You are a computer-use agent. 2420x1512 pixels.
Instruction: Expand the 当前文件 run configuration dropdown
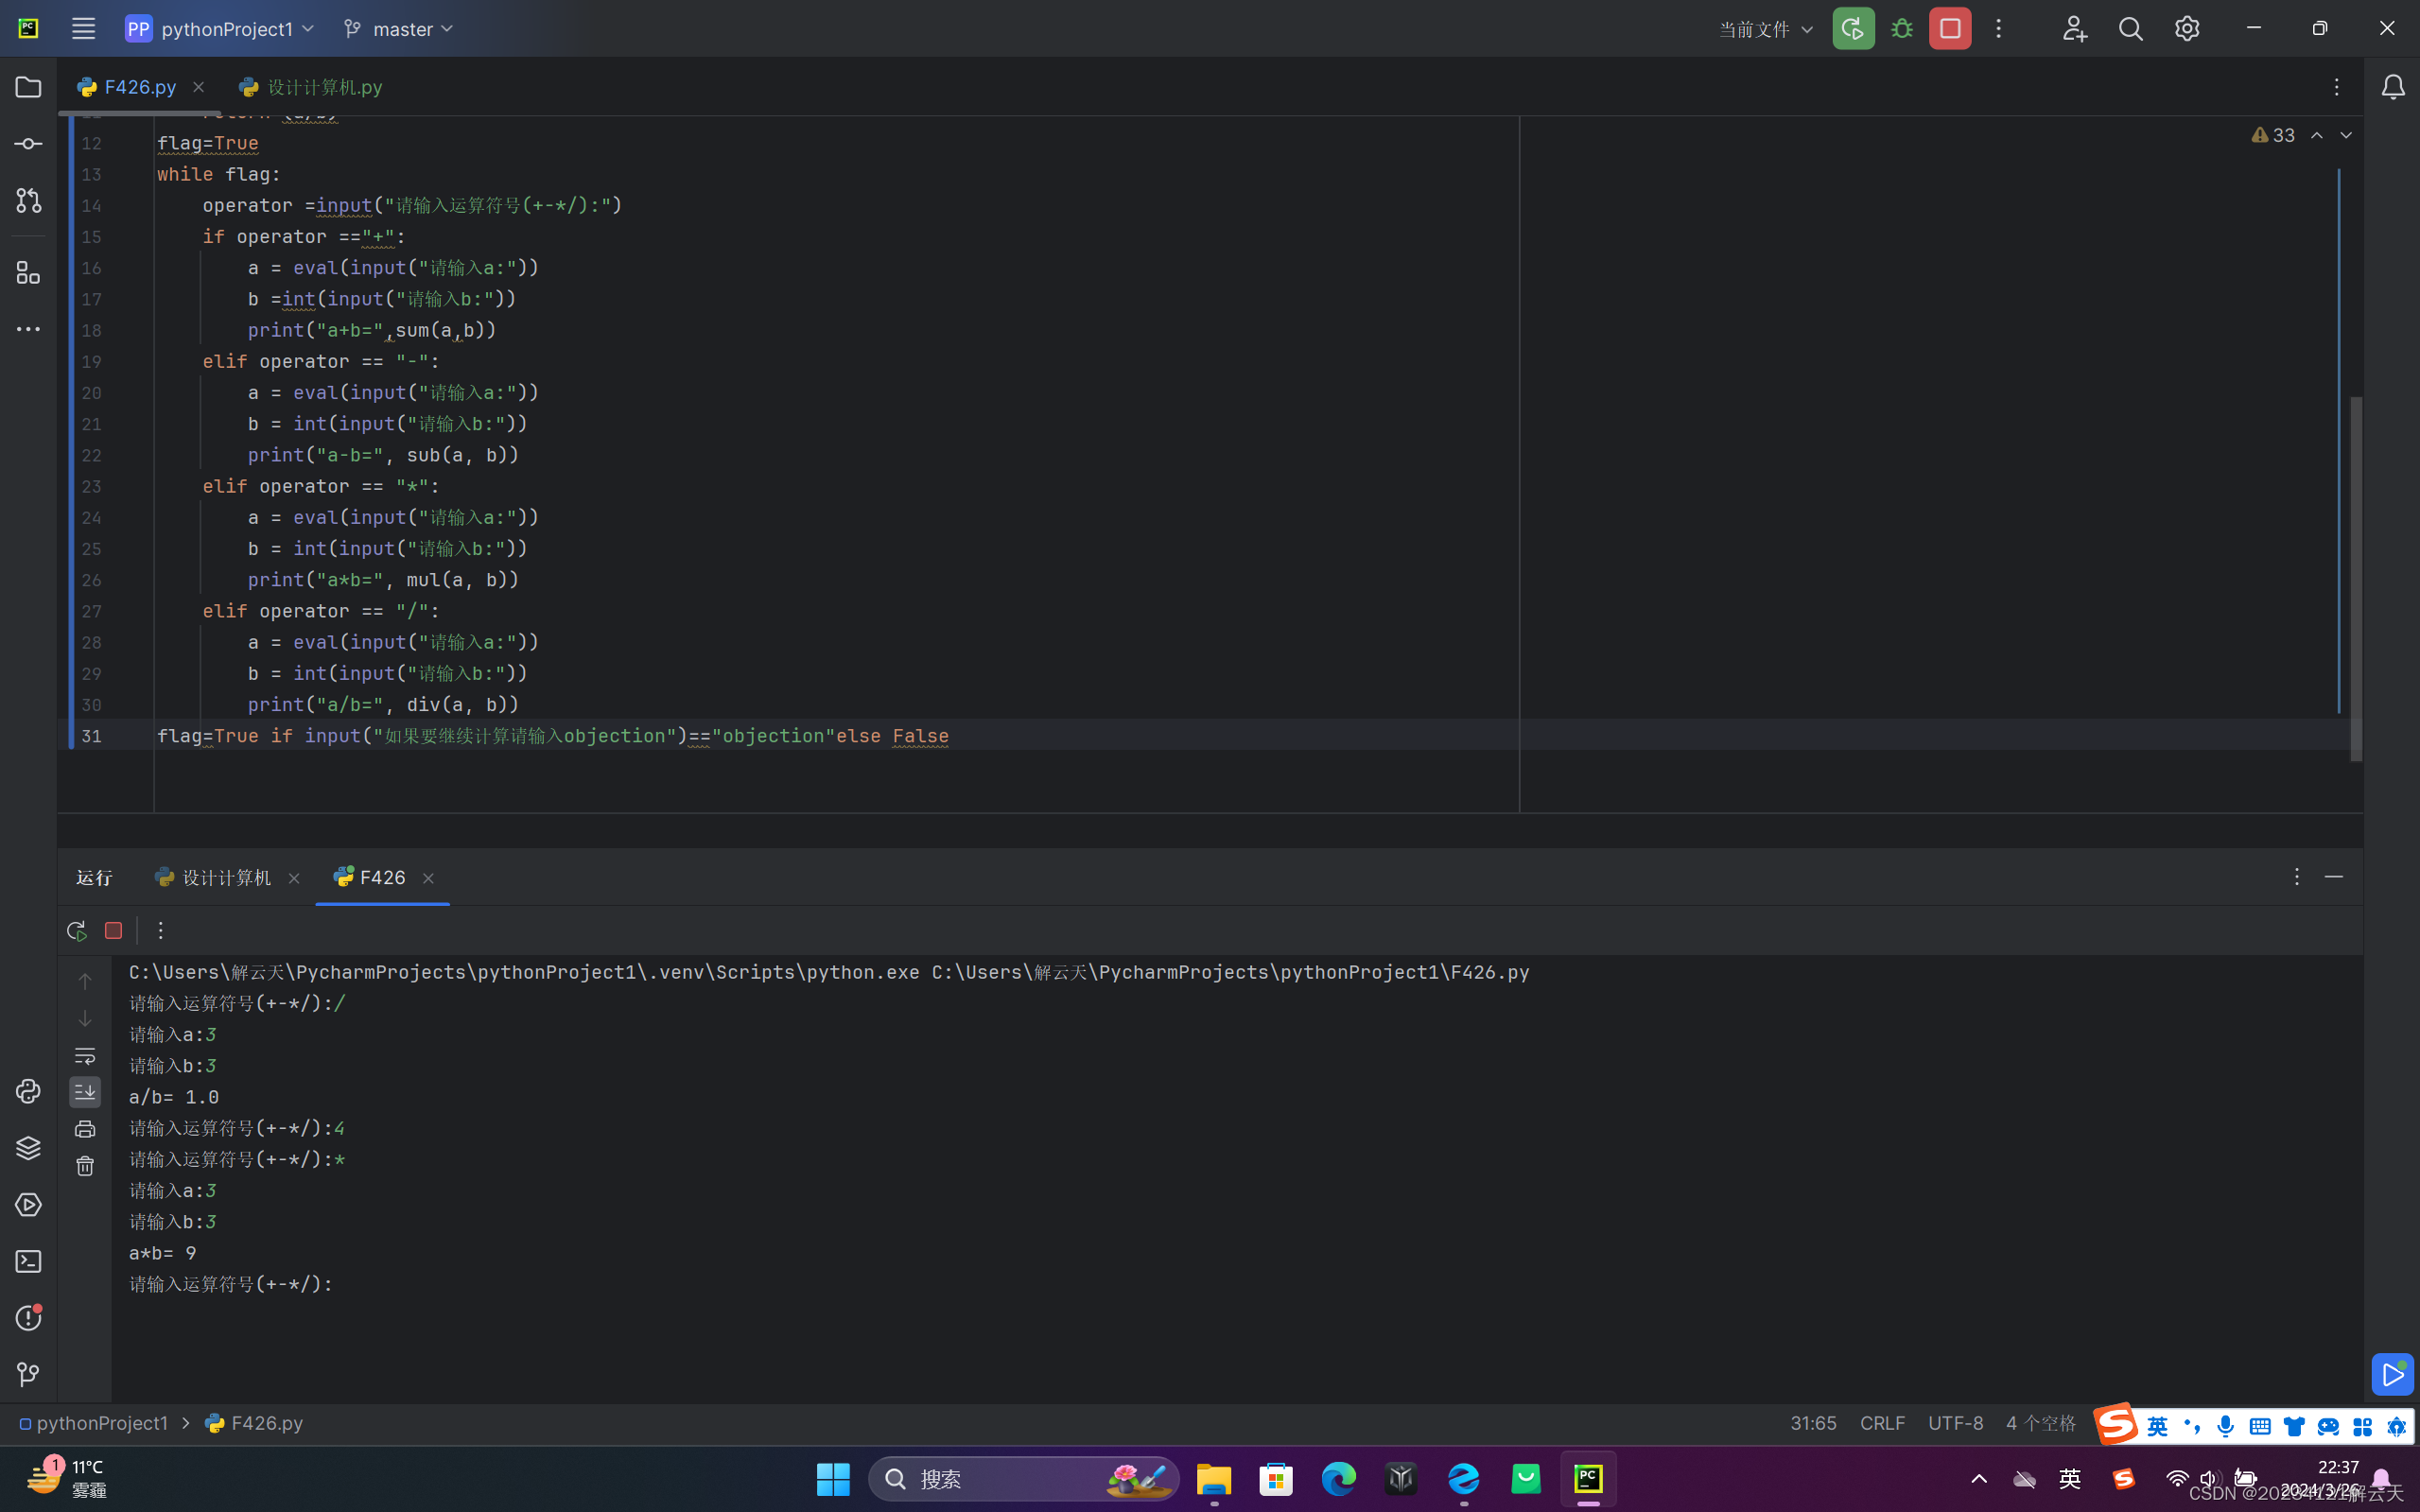[1765, 29]
